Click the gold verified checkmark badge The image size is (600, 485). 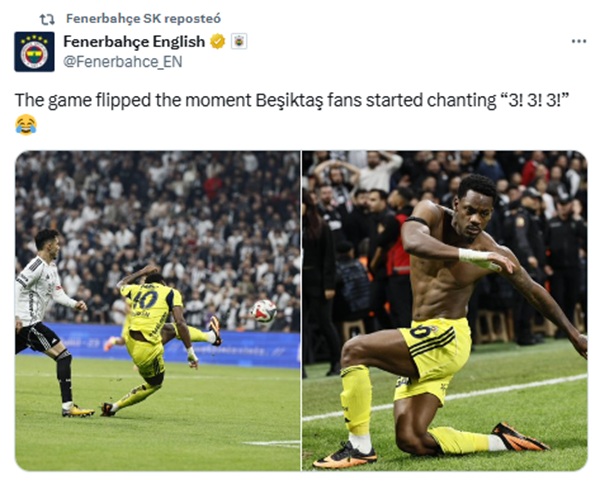[218, 41]
